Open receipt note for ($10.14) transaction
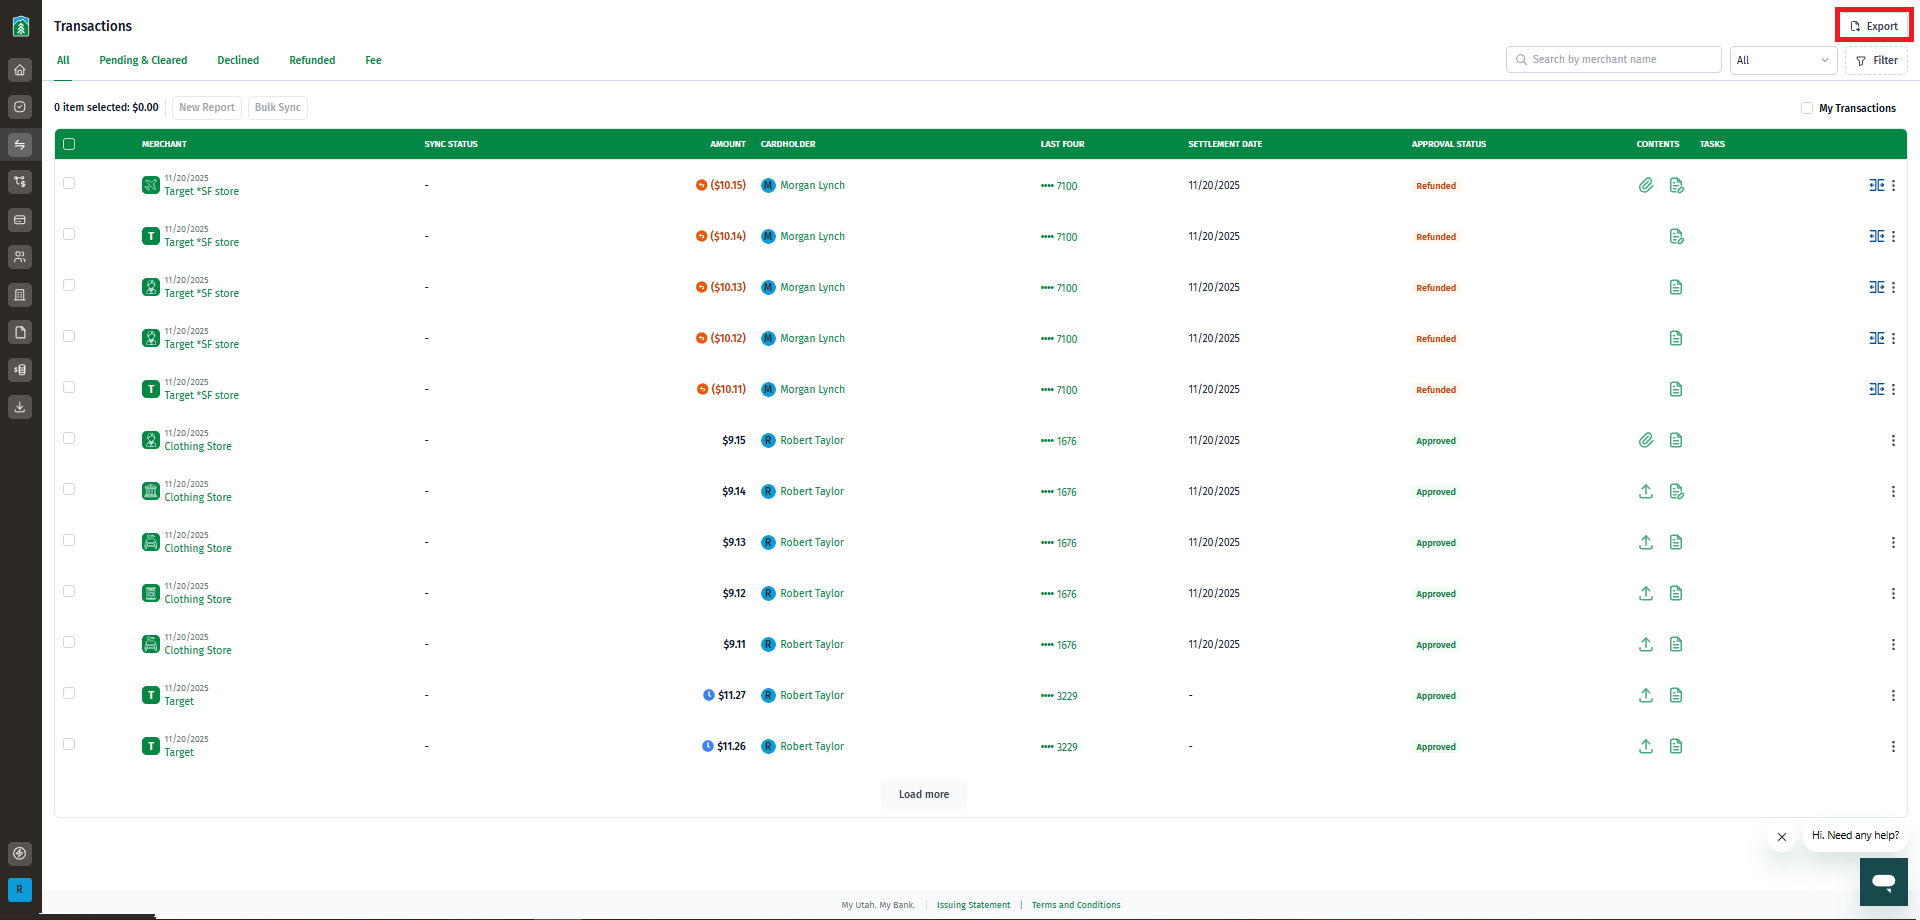Image resolution: width=1920 pixels, height=920 pixels. click(1676, 236)
